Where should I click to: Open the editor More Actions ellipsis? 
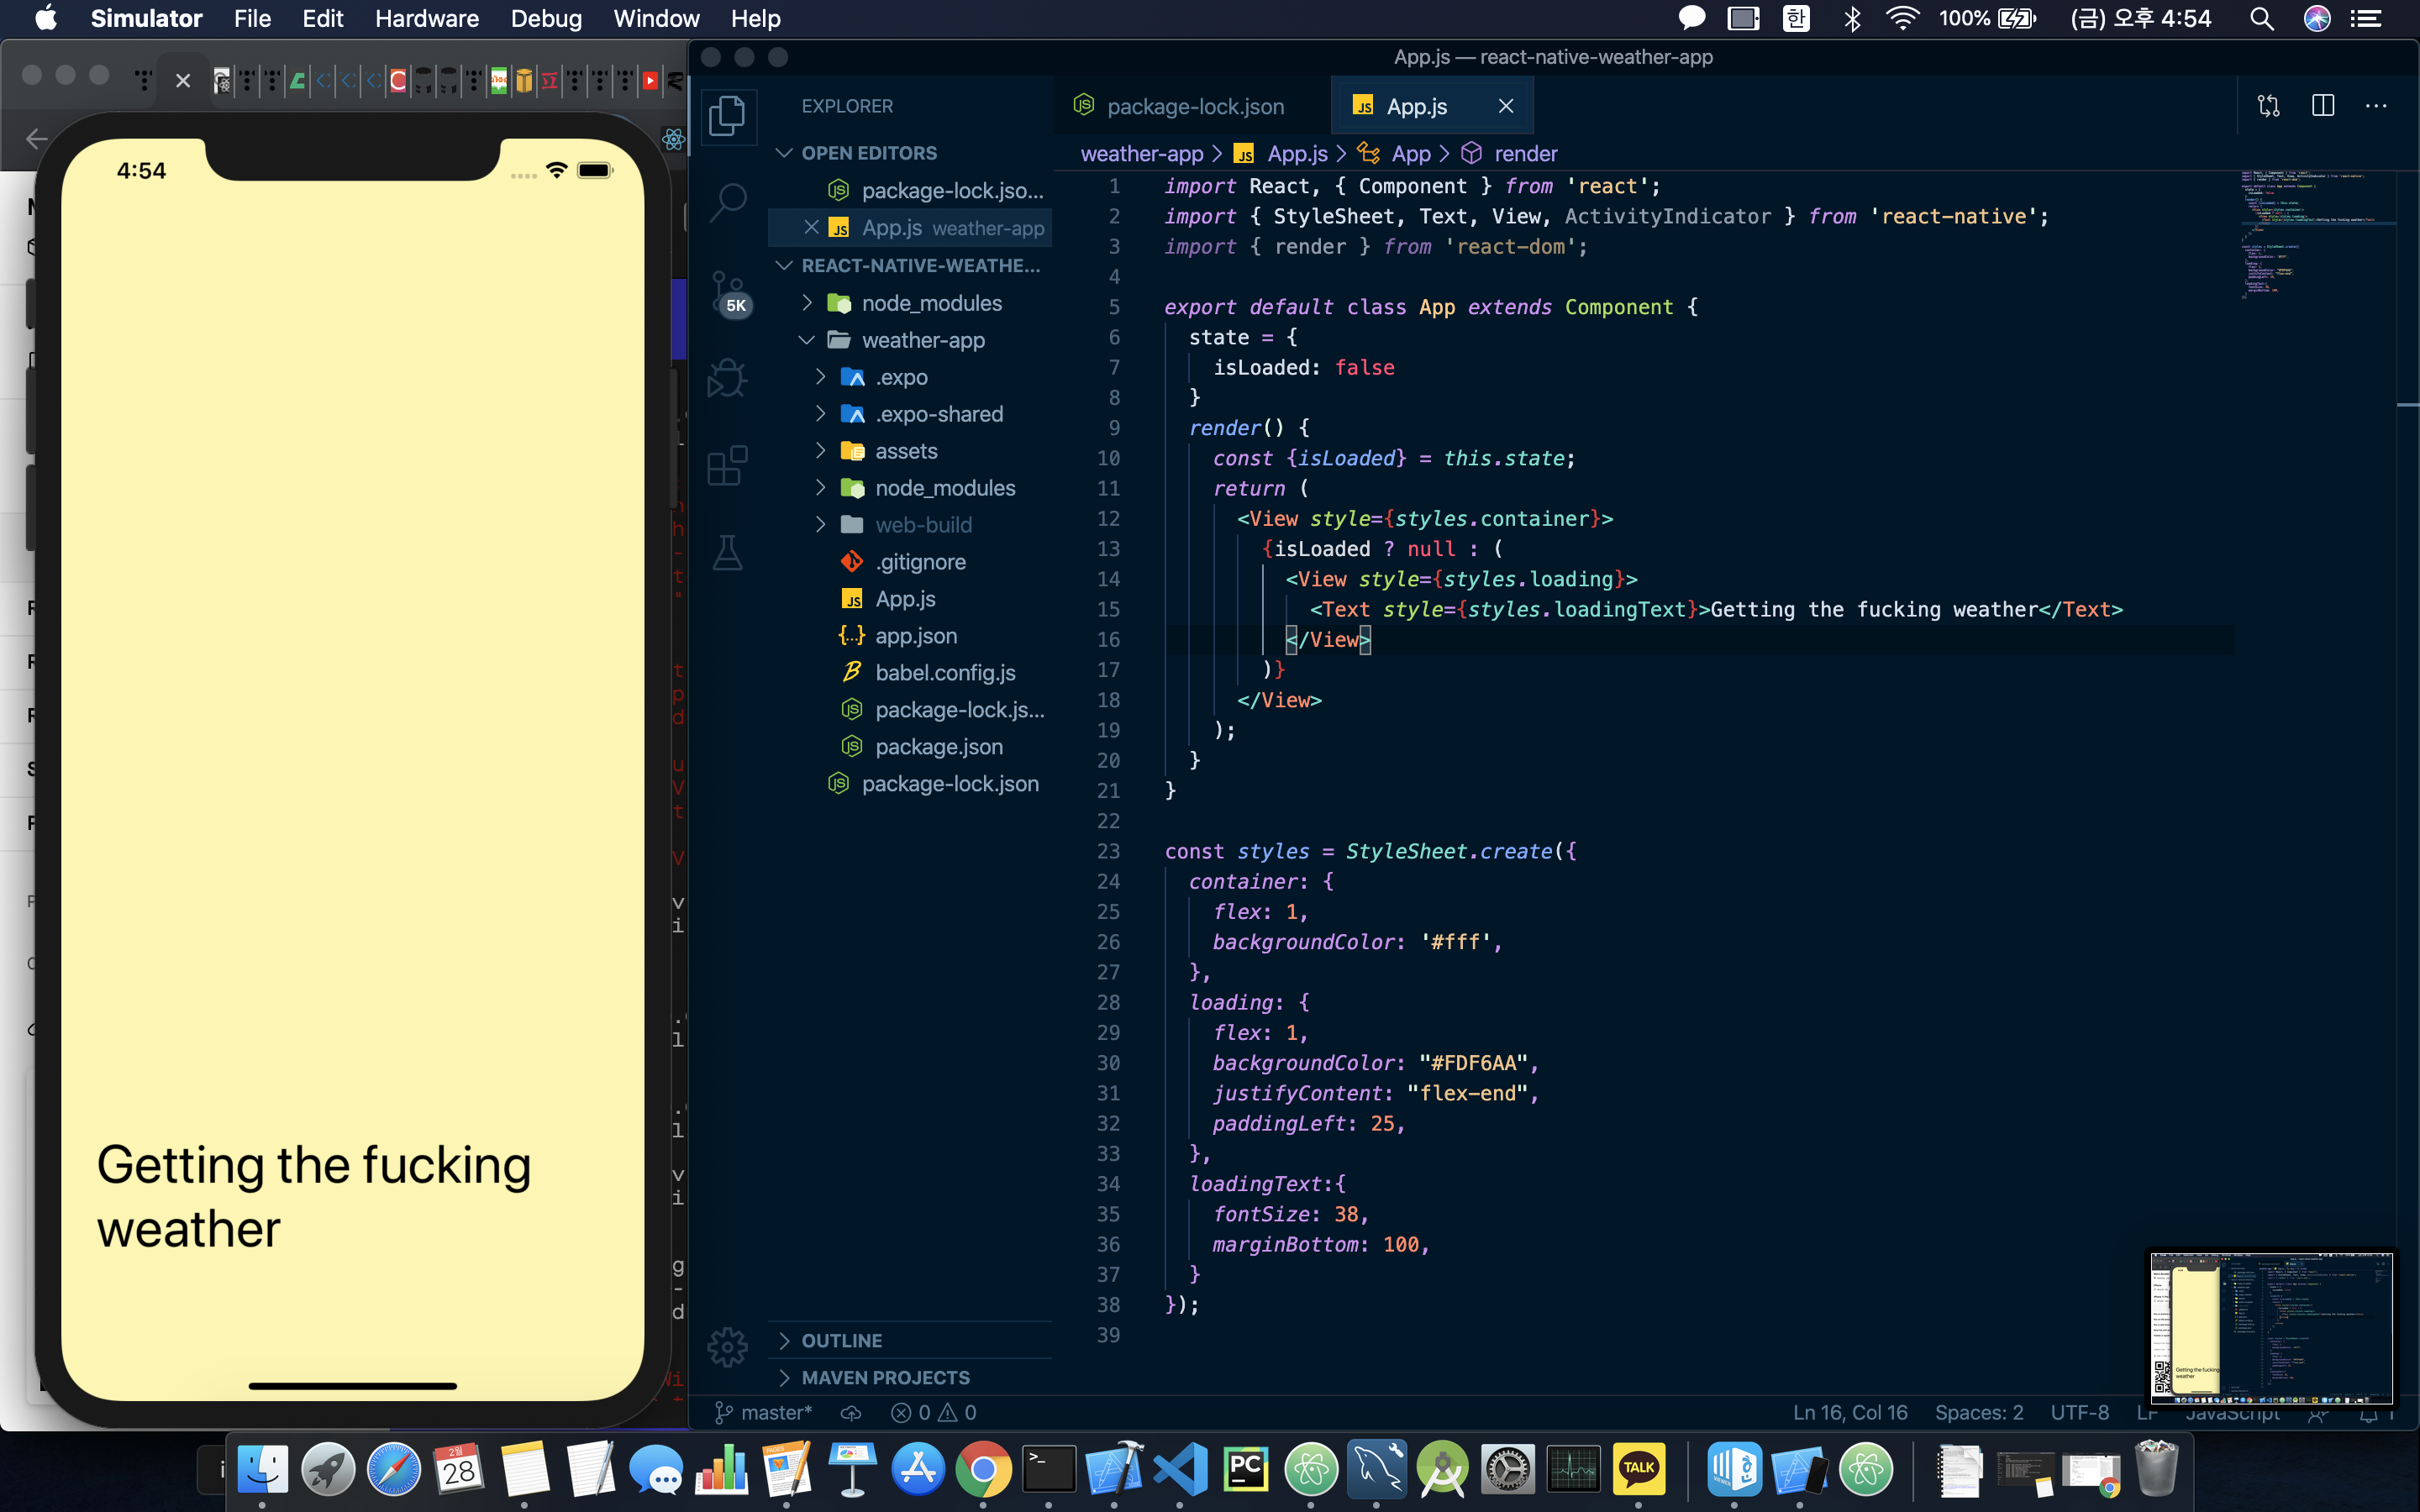click(x=2376, y=106)
